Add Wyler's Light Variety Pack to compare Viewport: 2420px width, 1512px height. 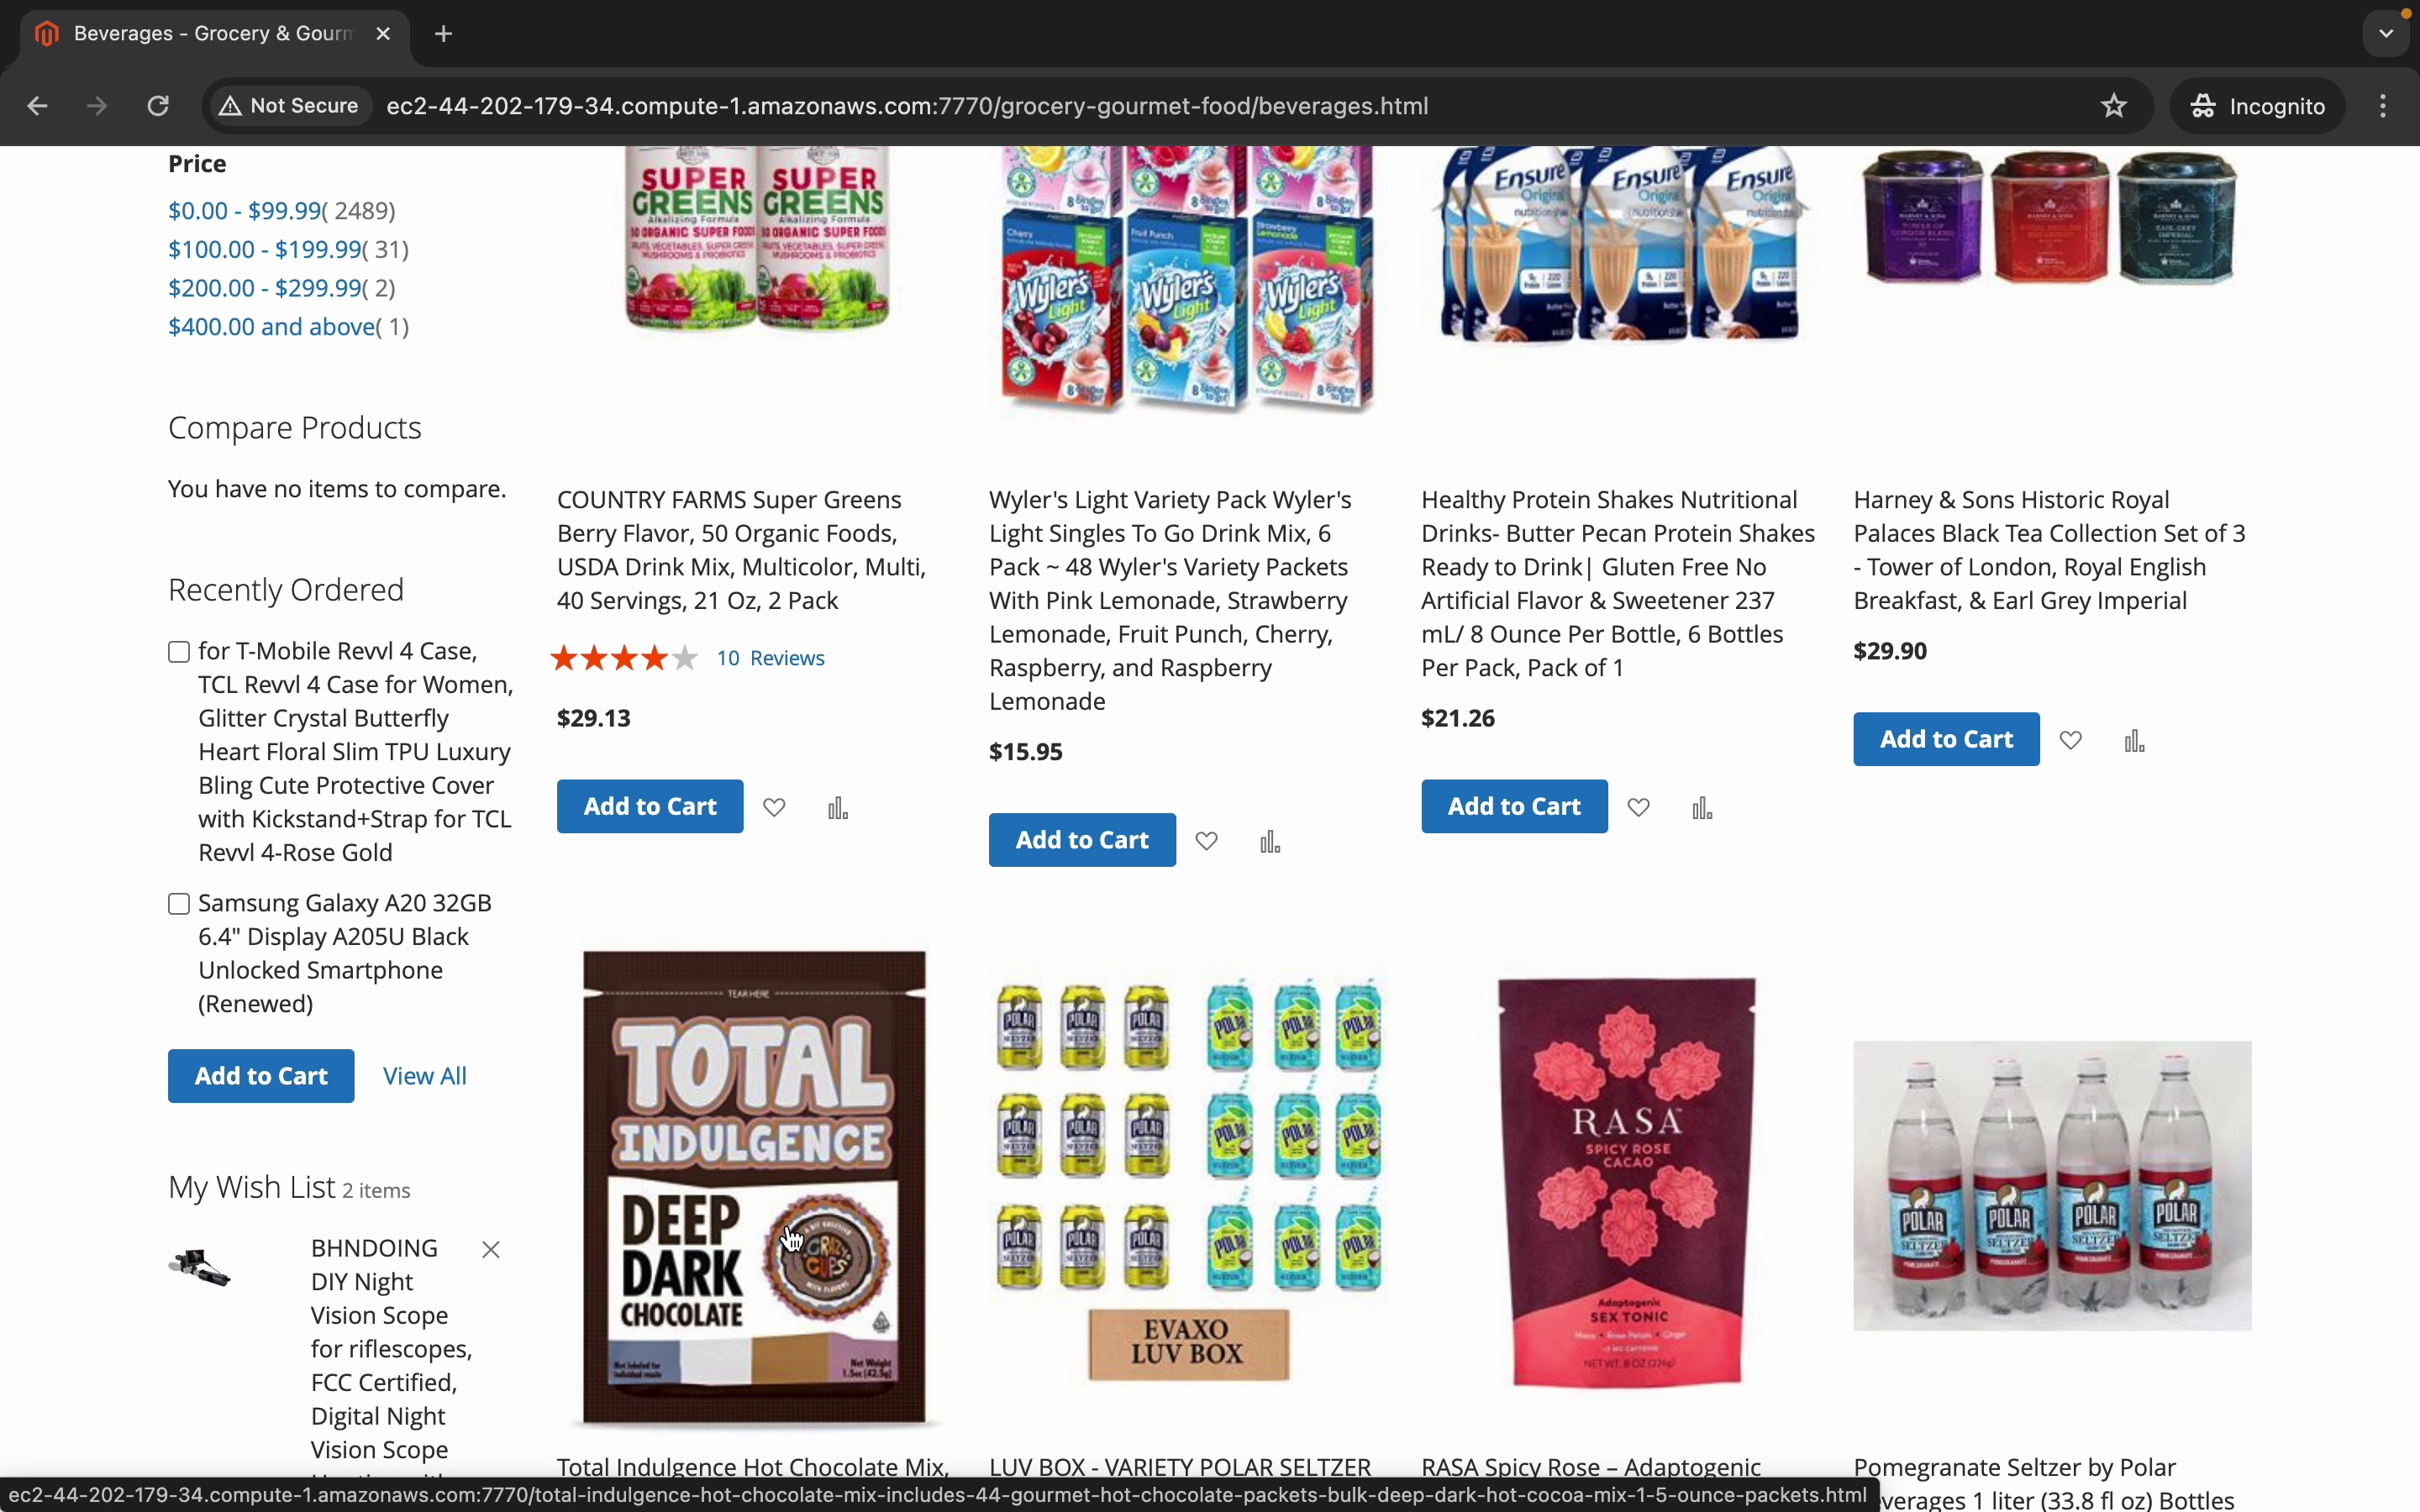point(1270,841)
